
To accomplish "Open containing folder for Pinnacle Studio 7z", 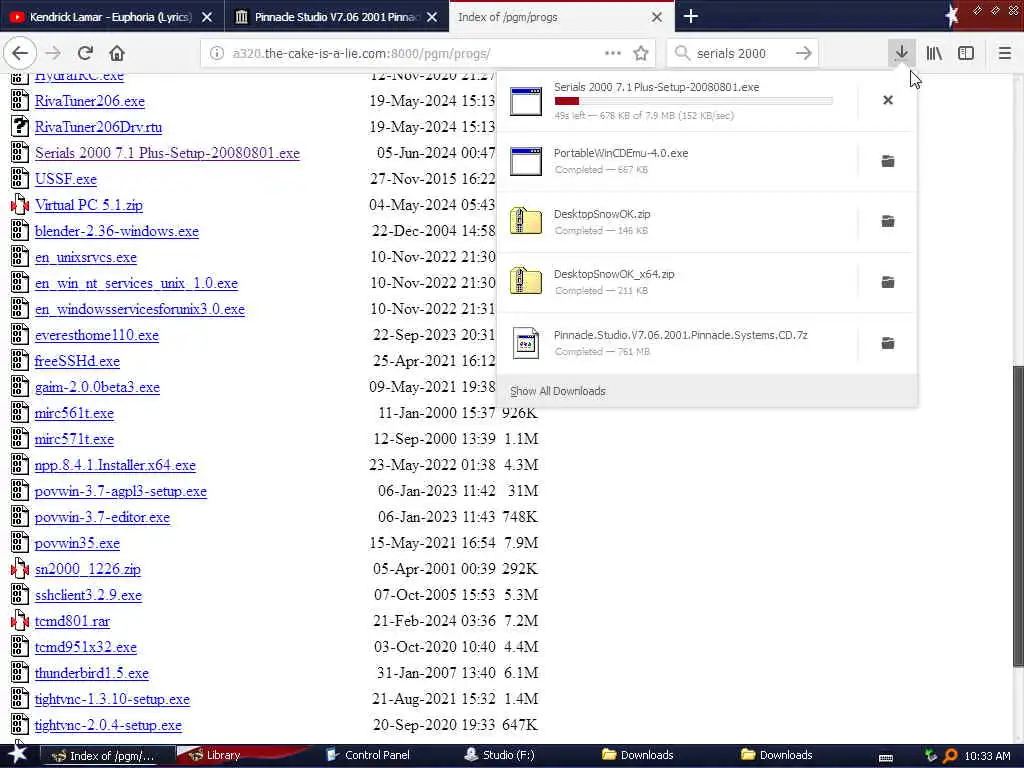I will click(888, 343).
